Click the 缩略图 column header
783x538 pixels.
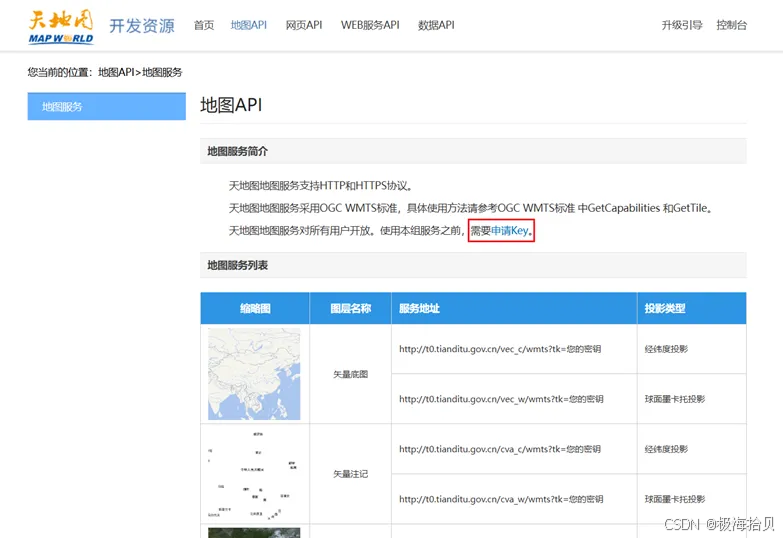coord(255,308)
